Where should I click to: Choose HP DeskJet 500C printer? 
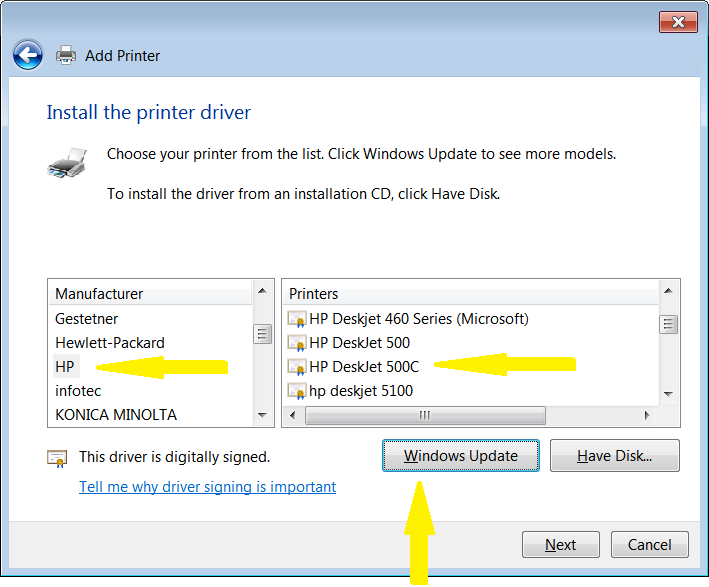pos(364,367)
